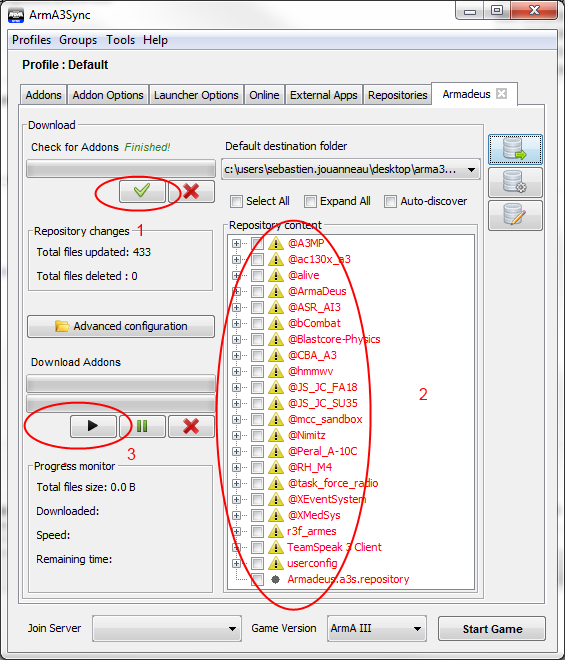Enable the Select All checkbox

[236, 202]
